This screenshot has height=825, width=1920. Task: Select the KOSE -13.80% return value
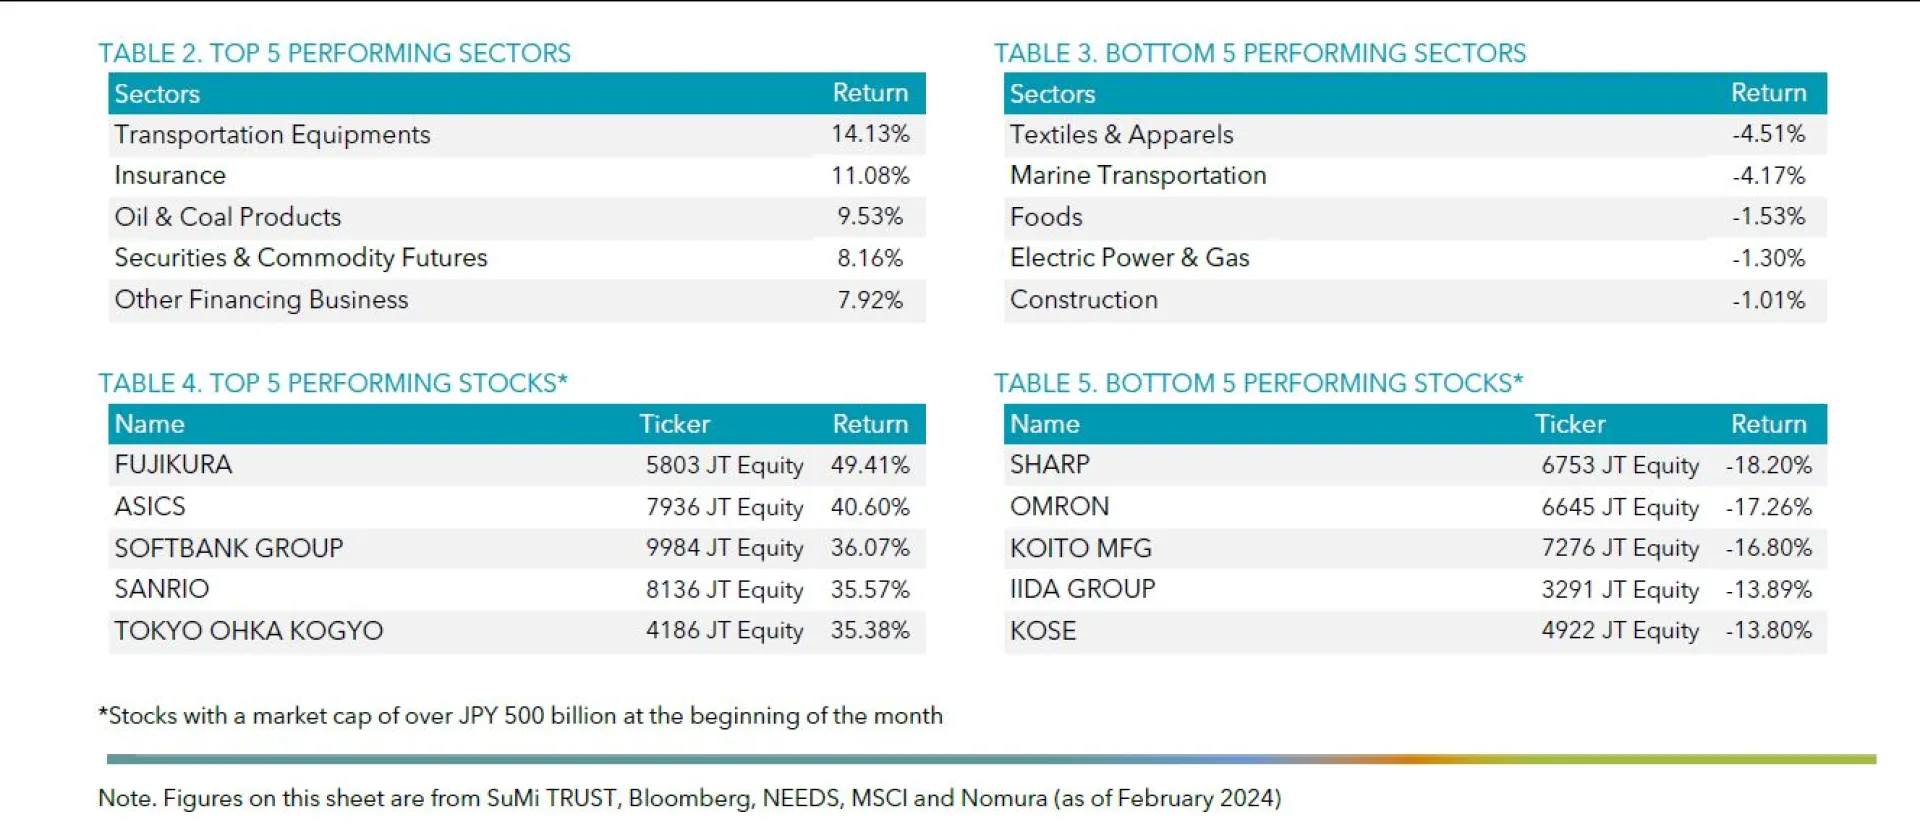1768,631
